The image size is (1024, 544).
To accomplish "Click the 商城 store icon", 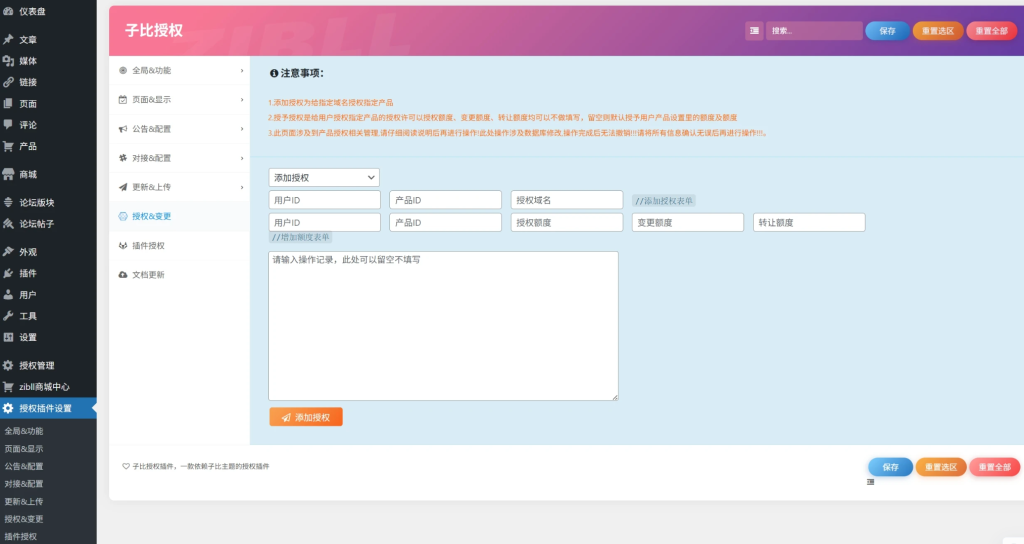I will pyautogui.click(x=8, y=174).
